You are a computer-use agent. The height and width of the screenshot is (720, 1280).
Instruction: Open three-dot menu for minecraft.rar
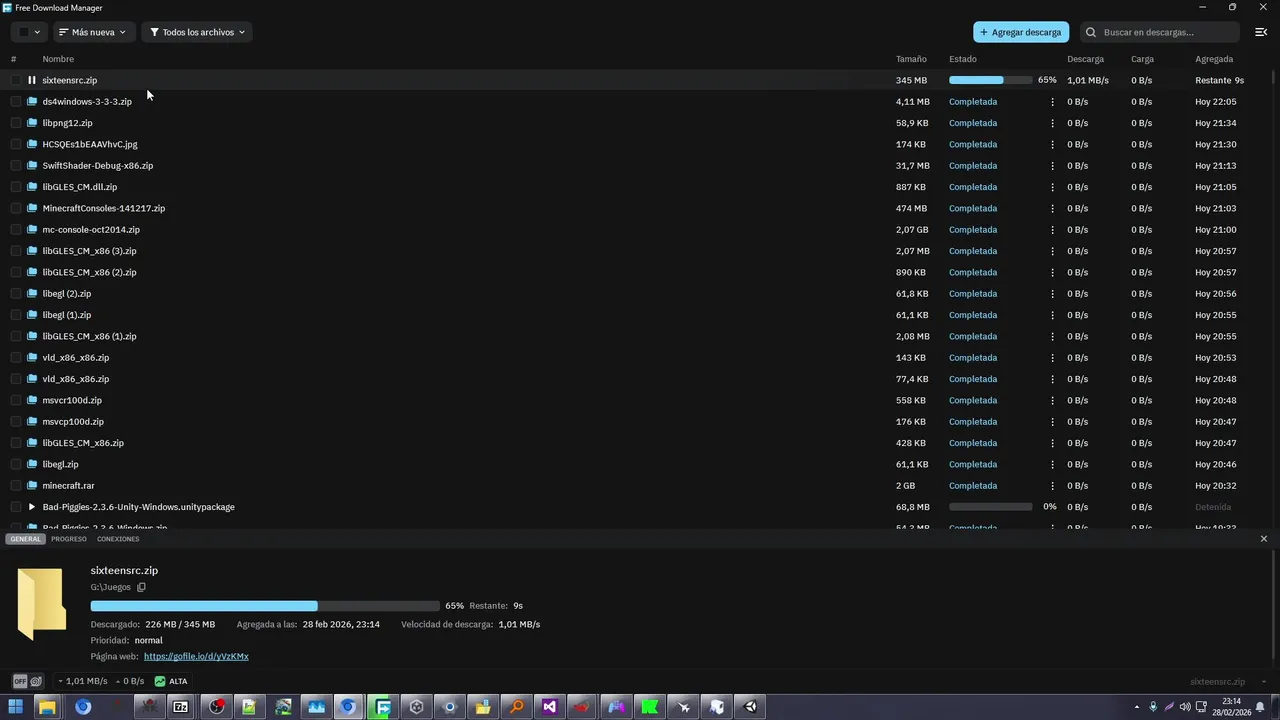1052,485
